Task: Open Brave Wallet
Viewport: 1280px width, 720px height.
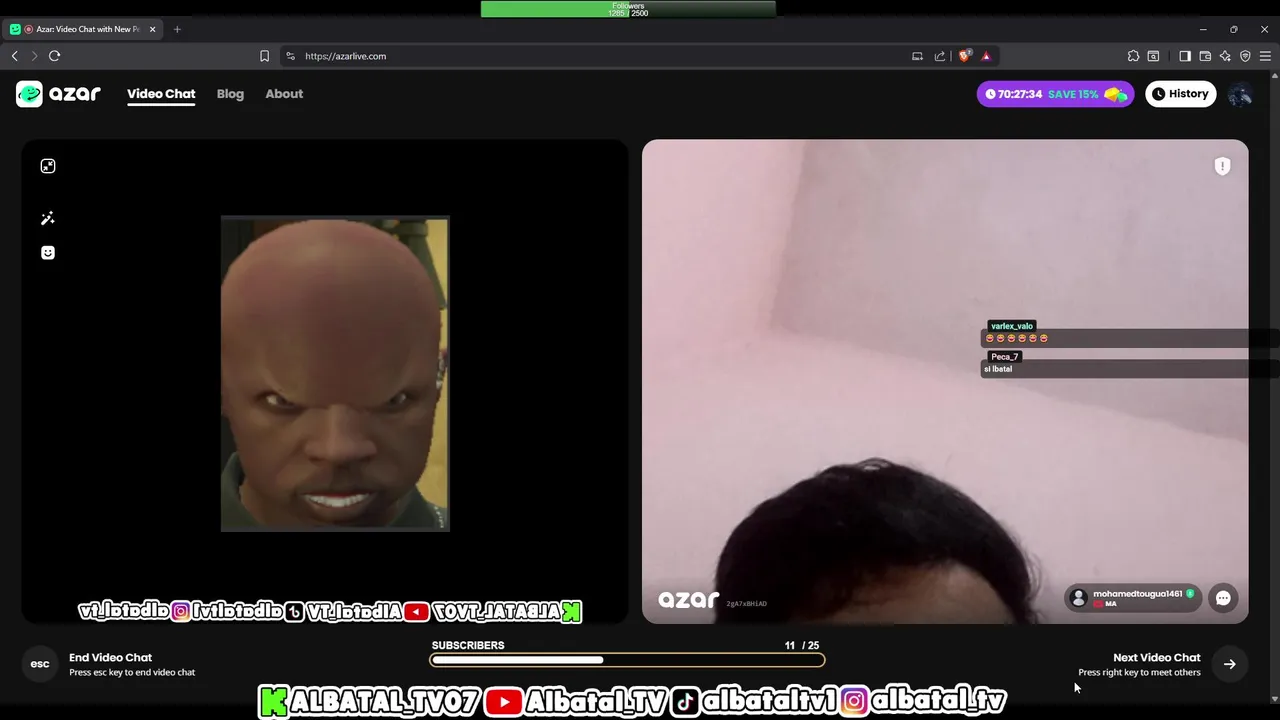Action: [x=1205, y=56]
